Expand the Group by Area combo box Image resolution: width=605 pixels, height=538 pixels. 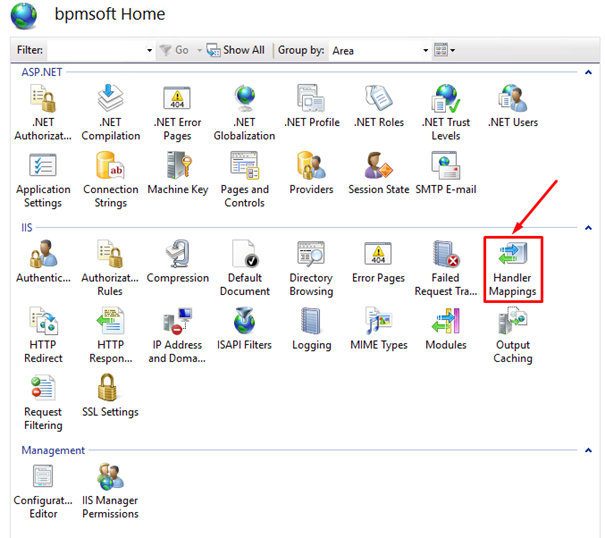424,50
